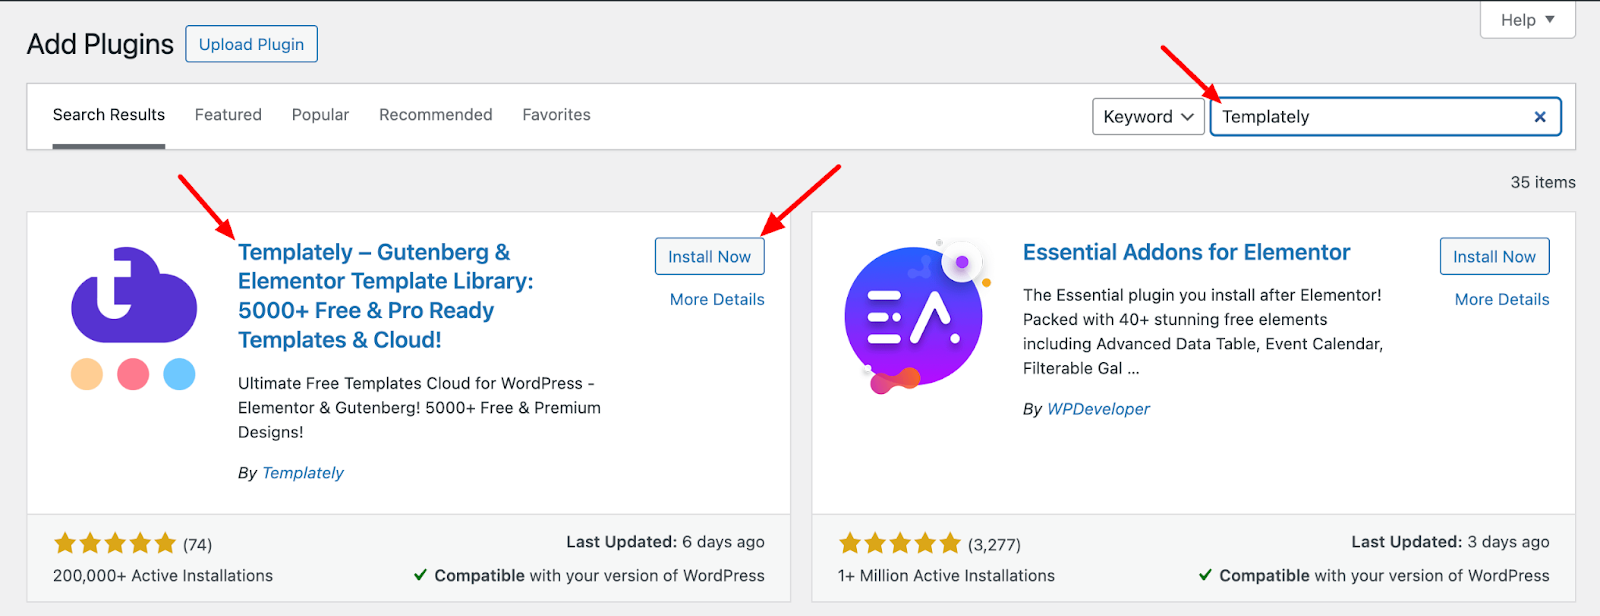1600x616 pixels.
Task: Click the Essential Addons plugin description
Action: [x=1203, y=332]
